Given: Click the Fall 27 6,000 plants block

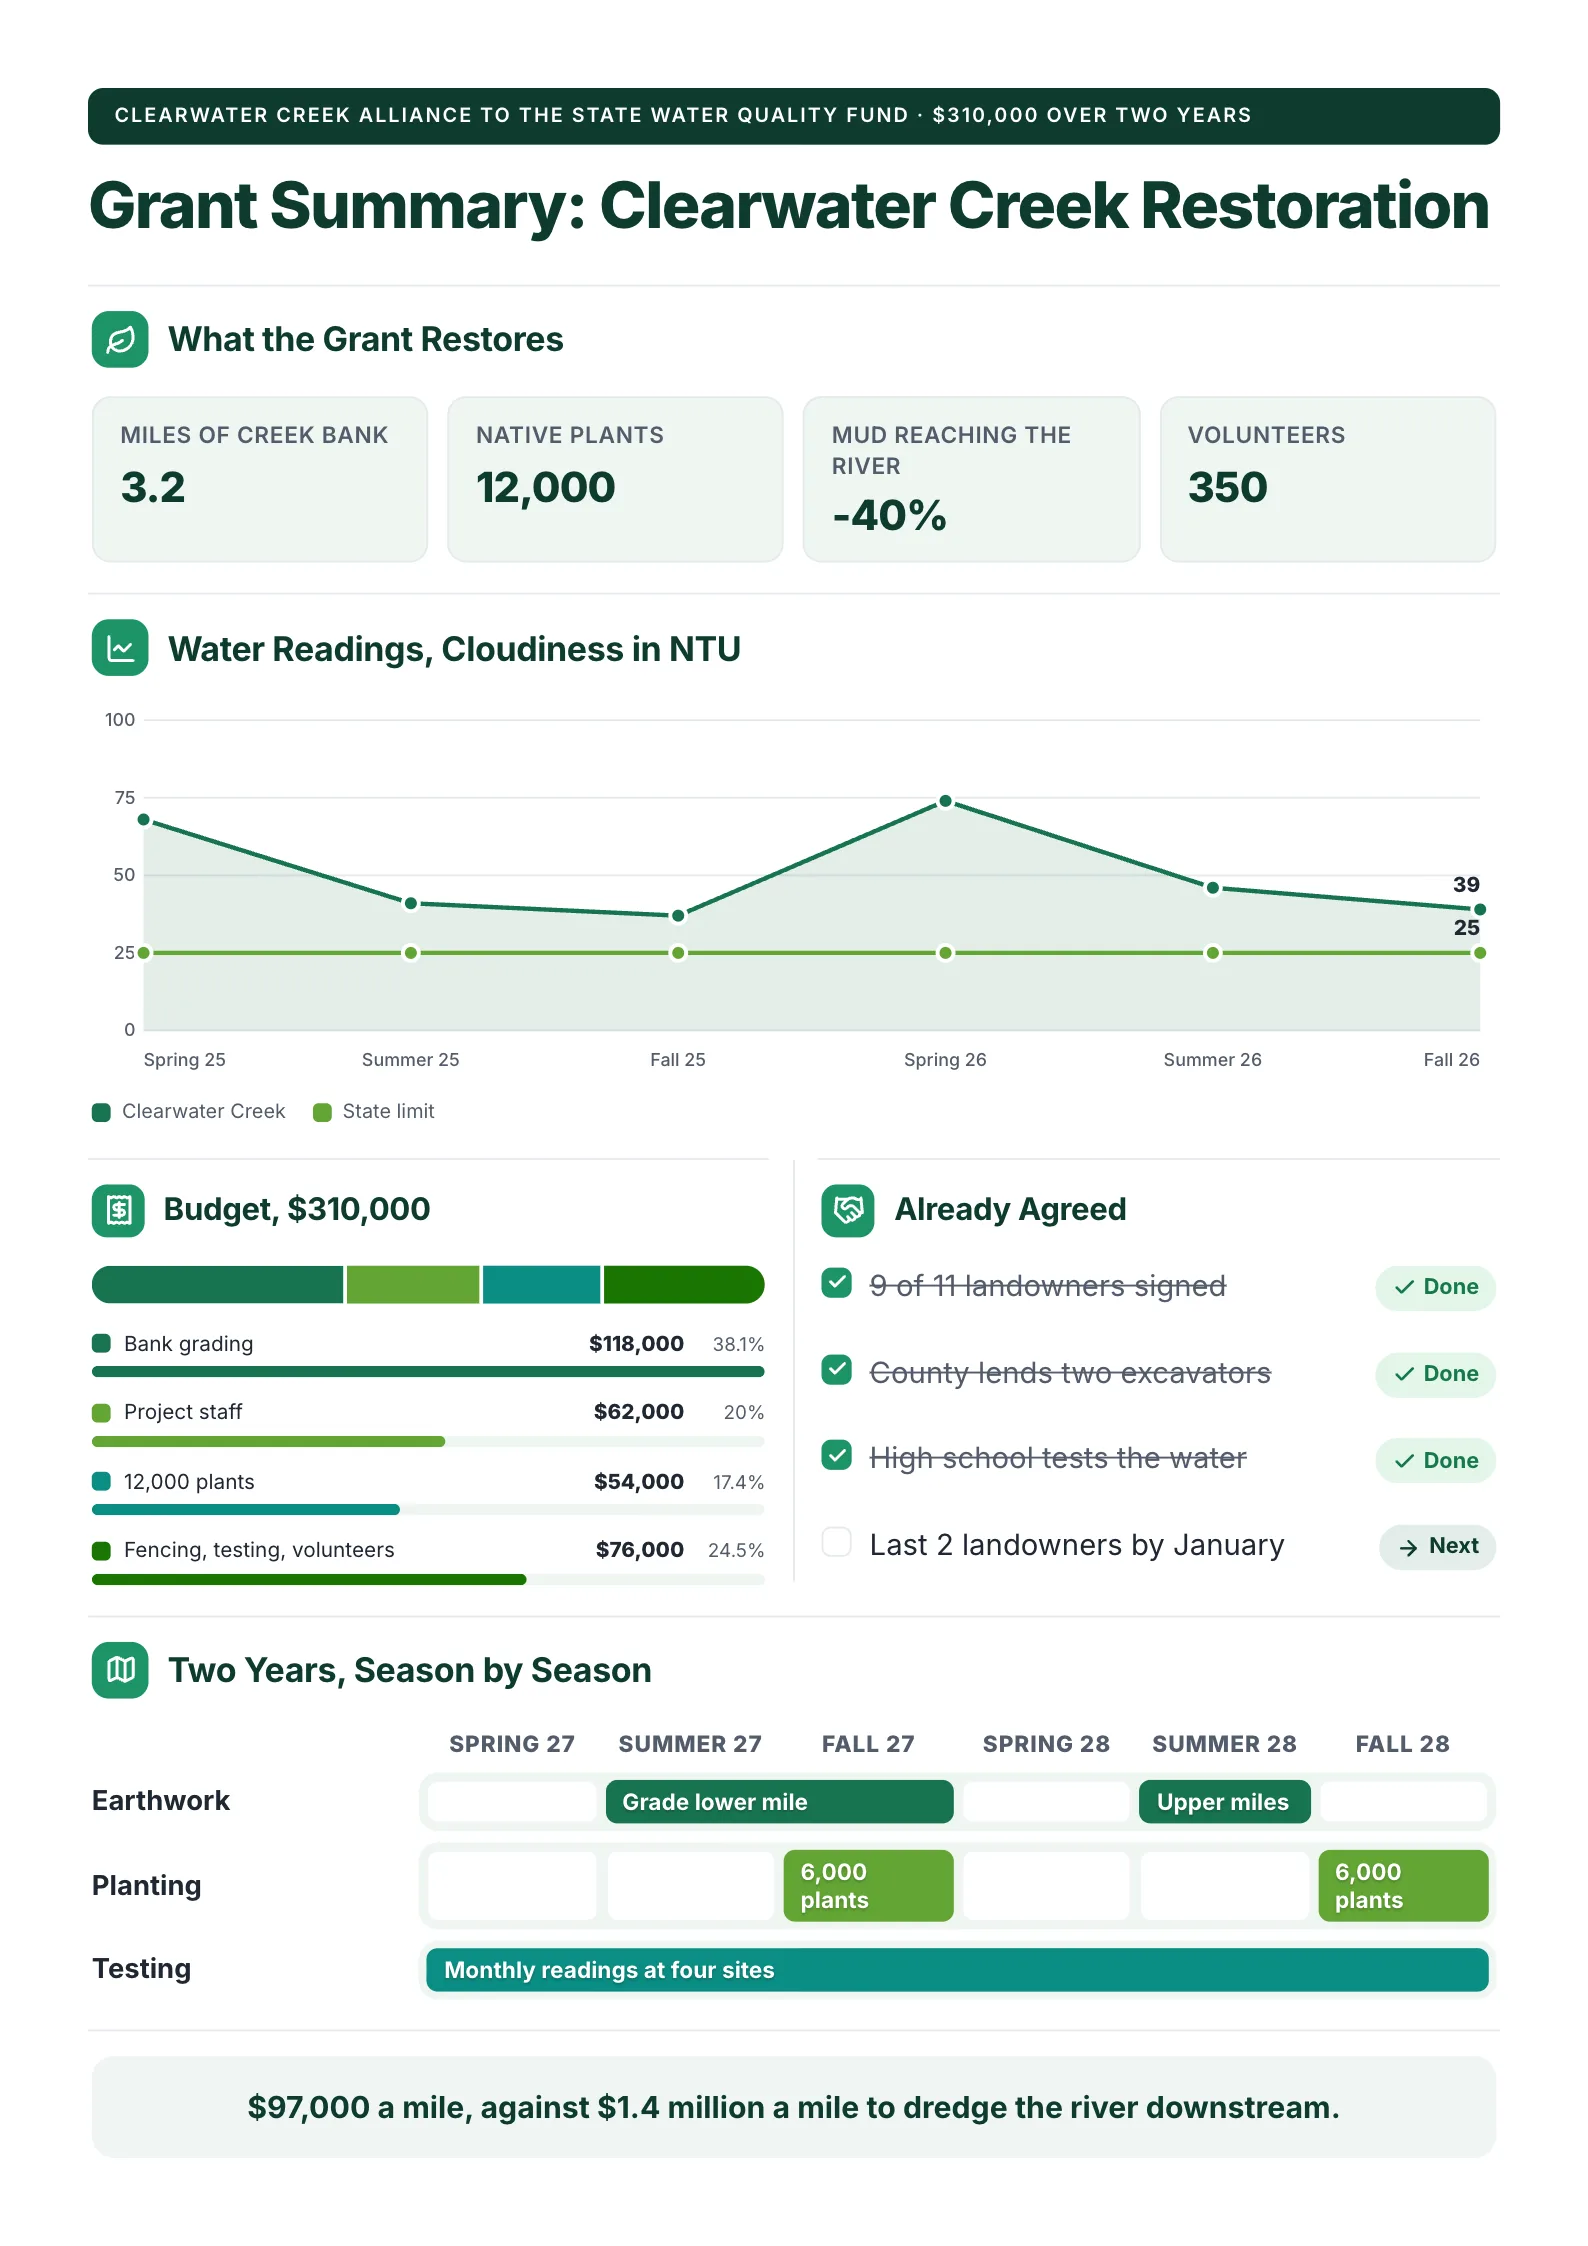Looking at the screenshot, I should coord(868,1886).
